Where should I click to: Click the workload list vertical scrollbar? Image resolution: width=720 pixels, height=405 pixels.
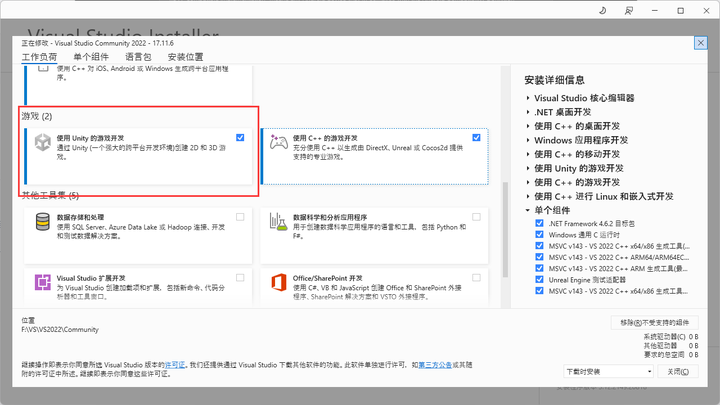point(505,230)
